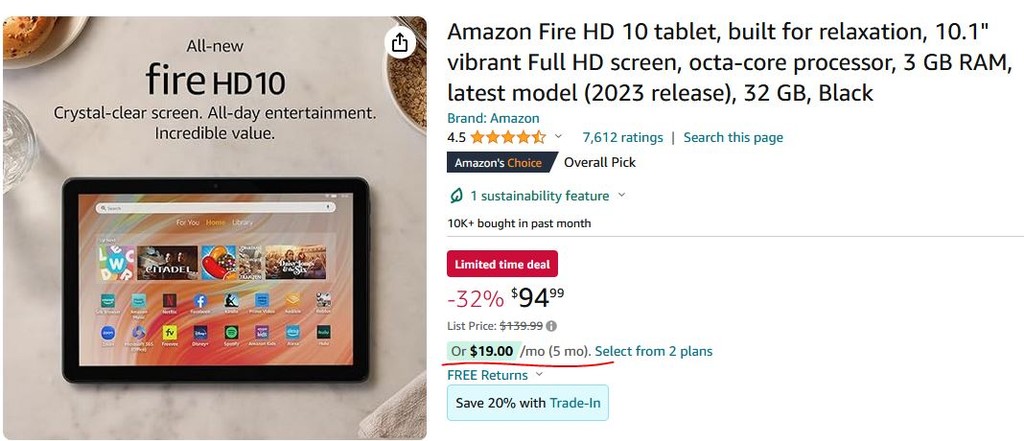Image resolution: width=1024 pixels, height=441 pixels.
Task: Click the green sustainability leaf icon
Action: (457, 195)
